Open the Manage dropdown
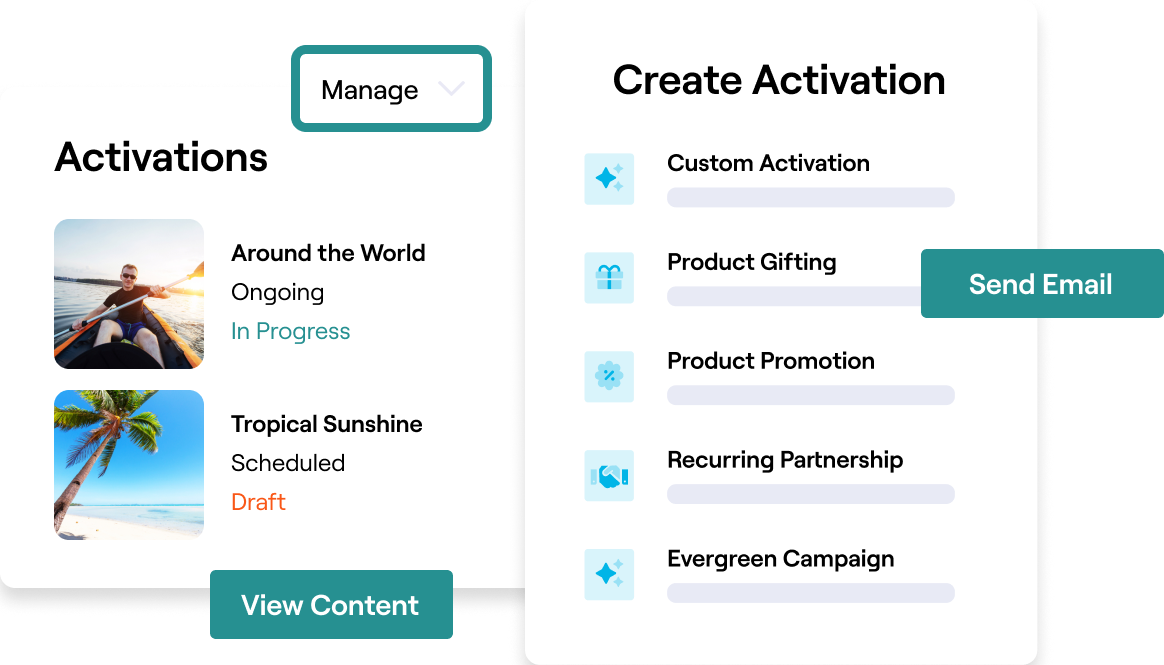The width and height of the screenshot is (1164, 665). click(391, 89)
